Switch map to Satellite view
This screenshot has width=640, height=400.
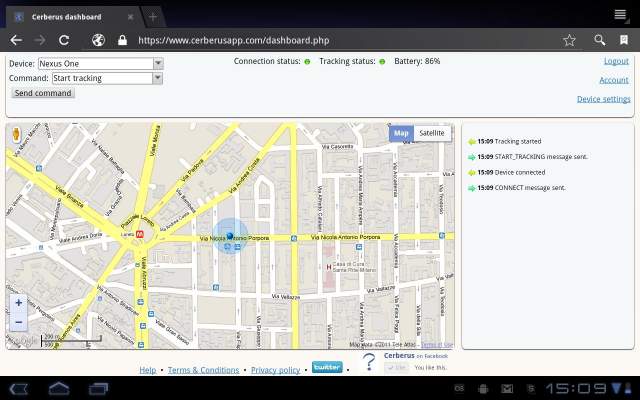(432, 133)
